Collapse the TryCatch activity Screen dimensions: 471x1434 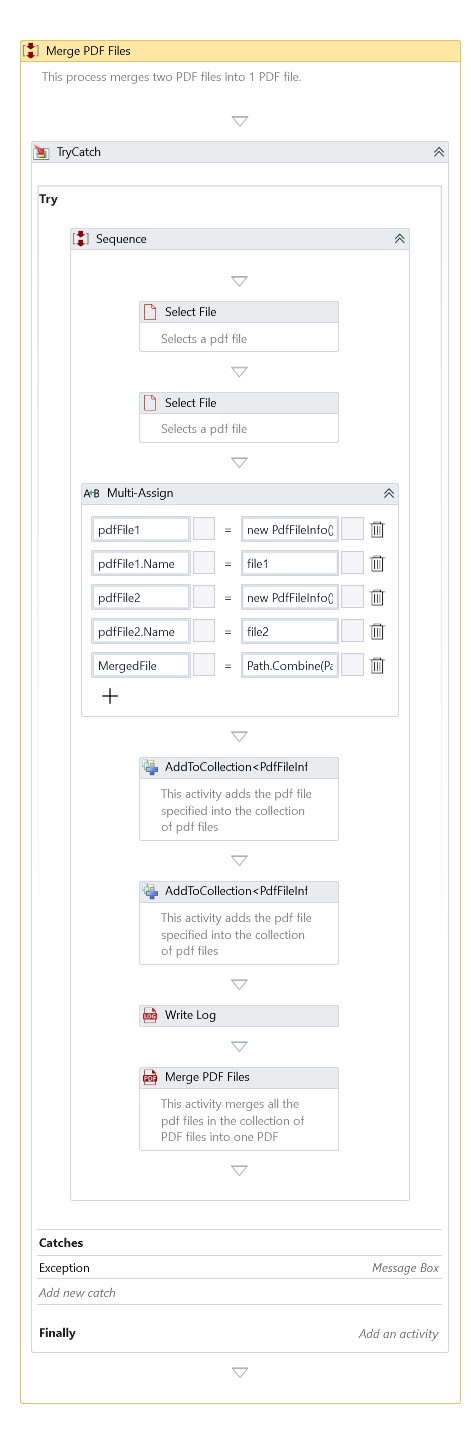tap(438, 152)
